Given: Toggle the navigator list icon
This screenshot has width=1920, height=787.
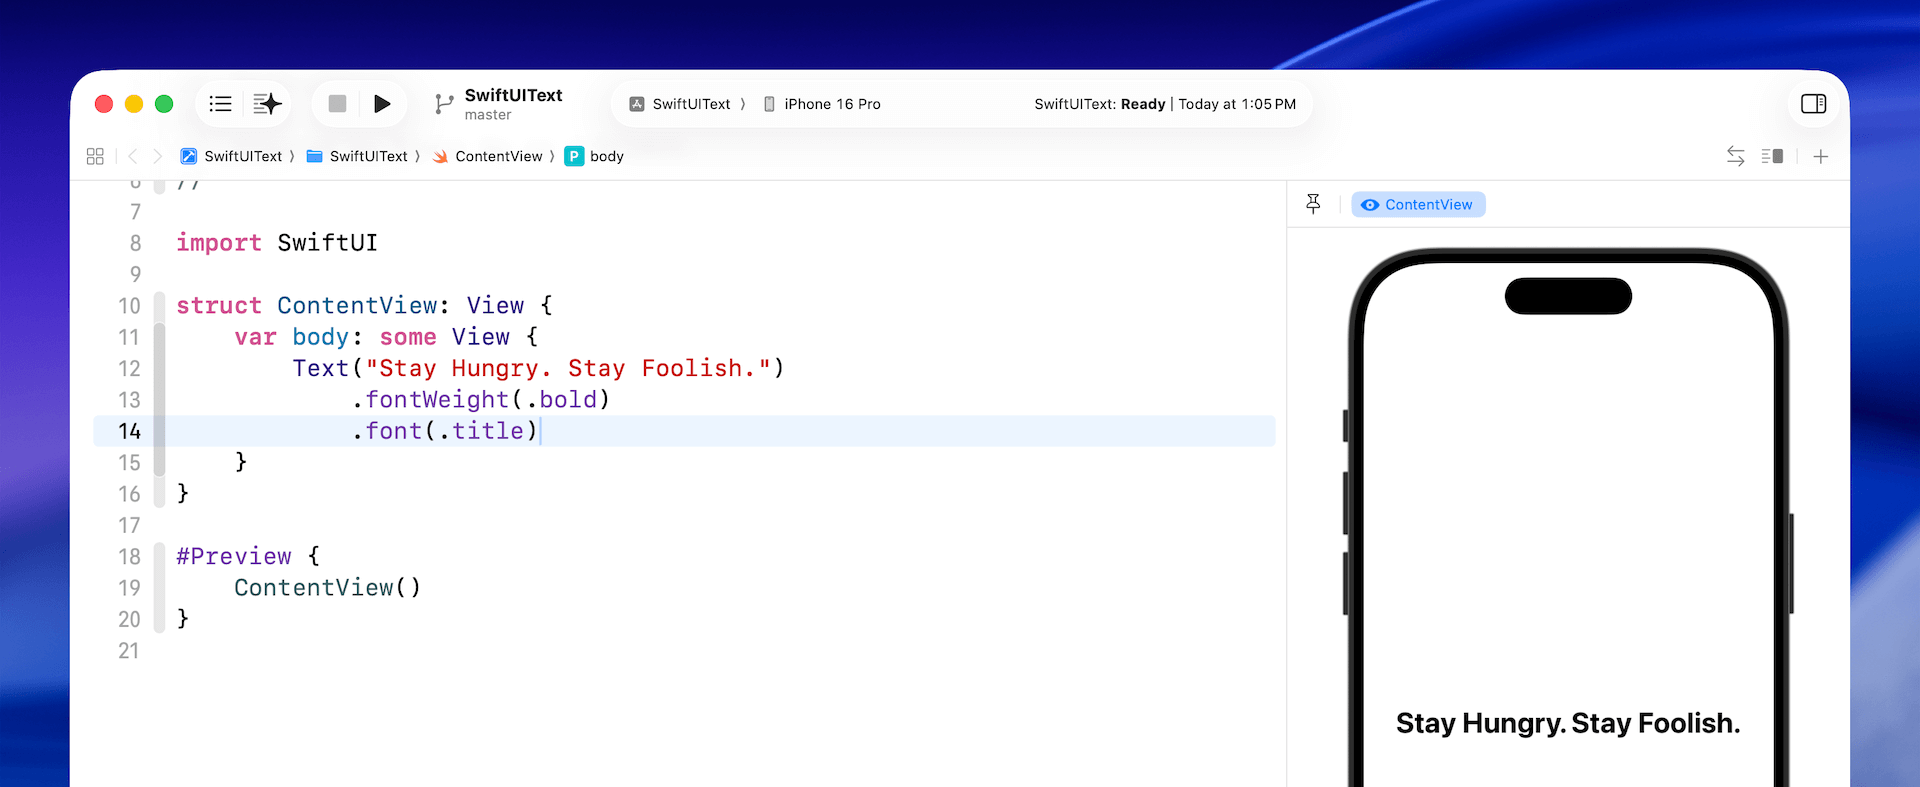Looking at the screenshot, I should 221,104.
